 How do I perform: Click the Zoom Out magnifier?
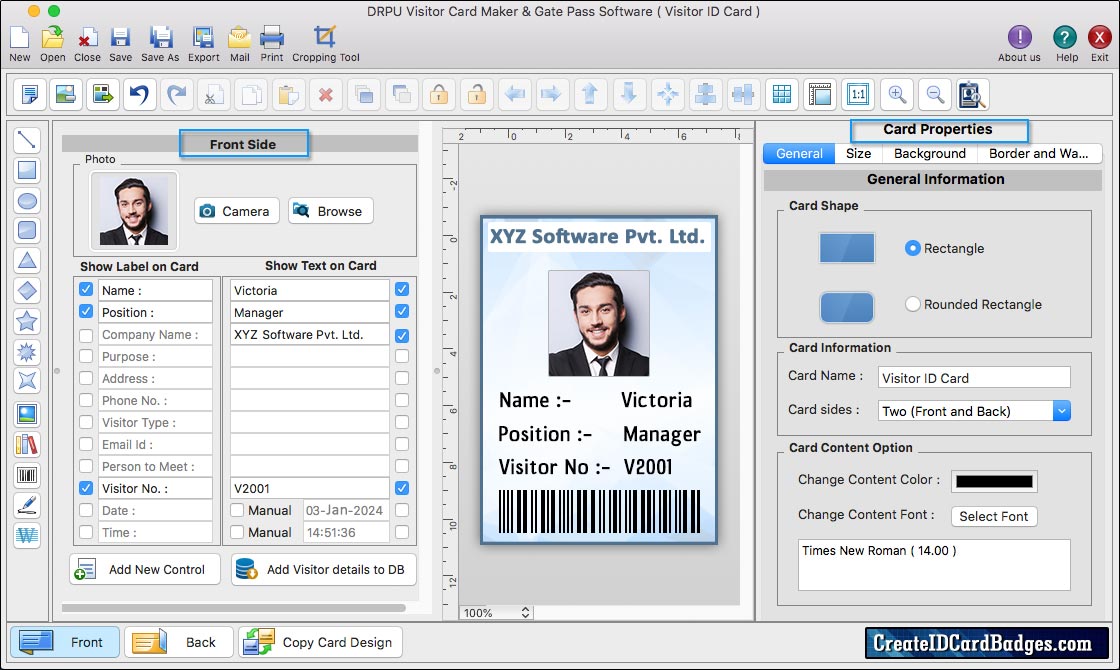click(x=934, y=94)
